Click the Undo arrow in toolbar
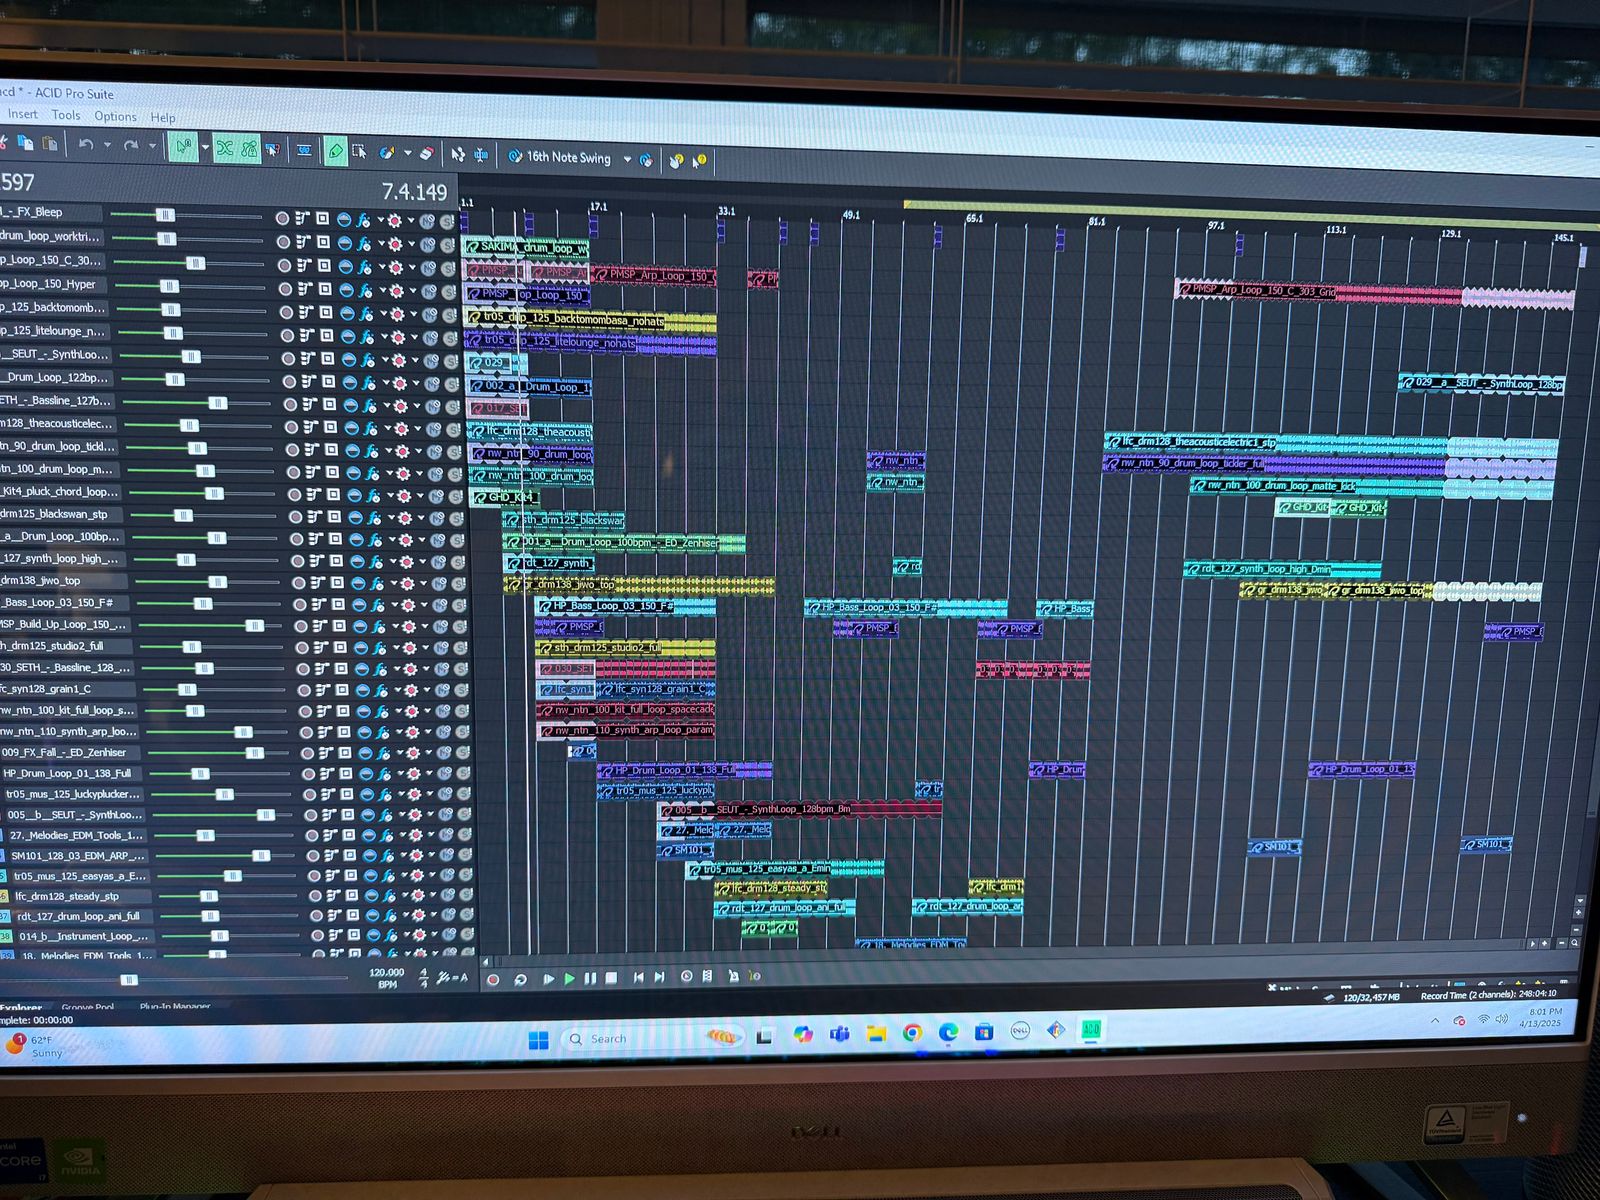The image size is (1600, 1200). [86, 145]
